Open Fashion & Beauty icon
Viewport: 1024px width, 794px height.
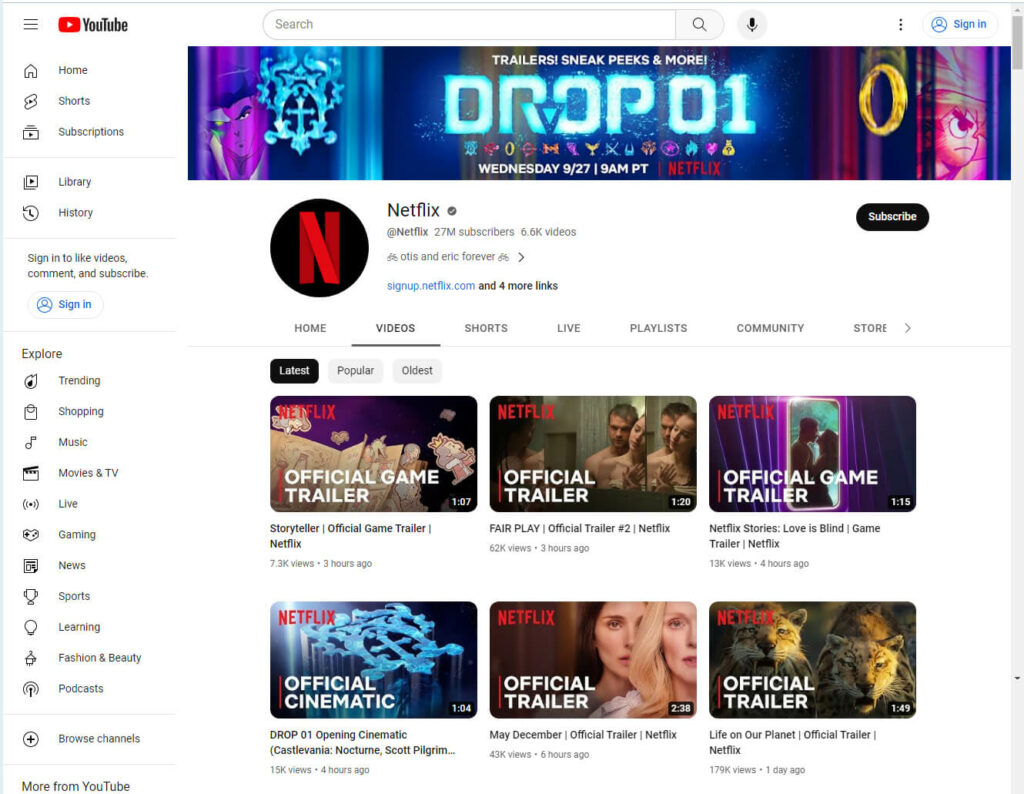(x=31, y=658)
